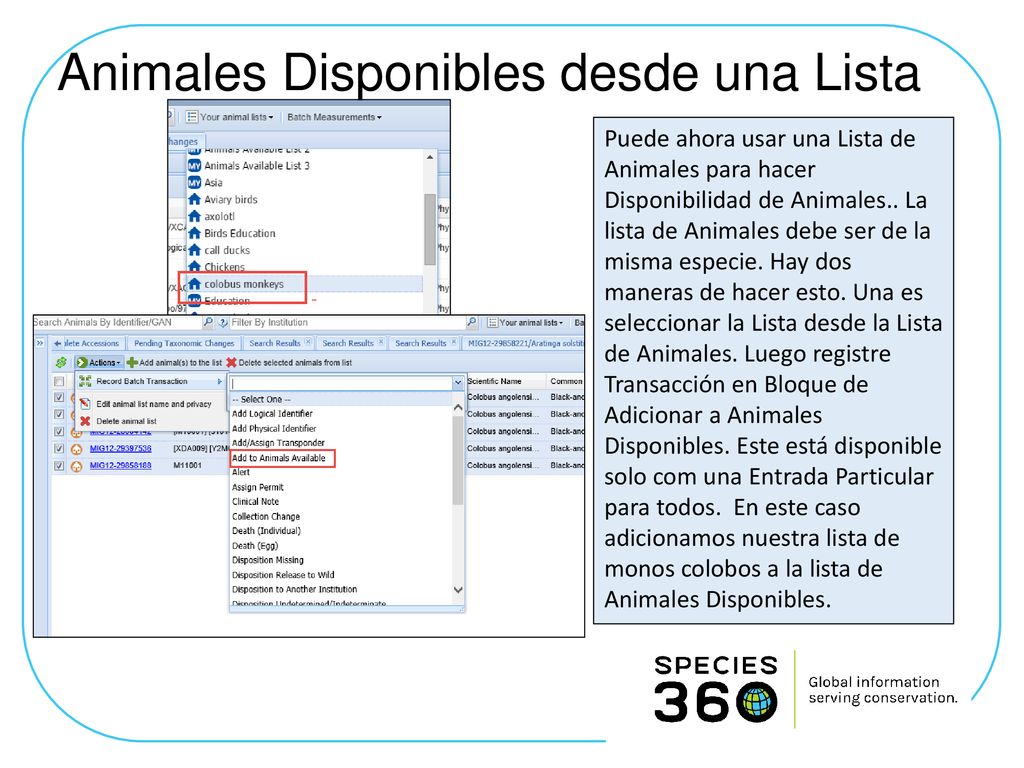Screen dimensions: 1024x768
Task: Click scrollbar thumb of the transaction options list
Action: [458, 460]
